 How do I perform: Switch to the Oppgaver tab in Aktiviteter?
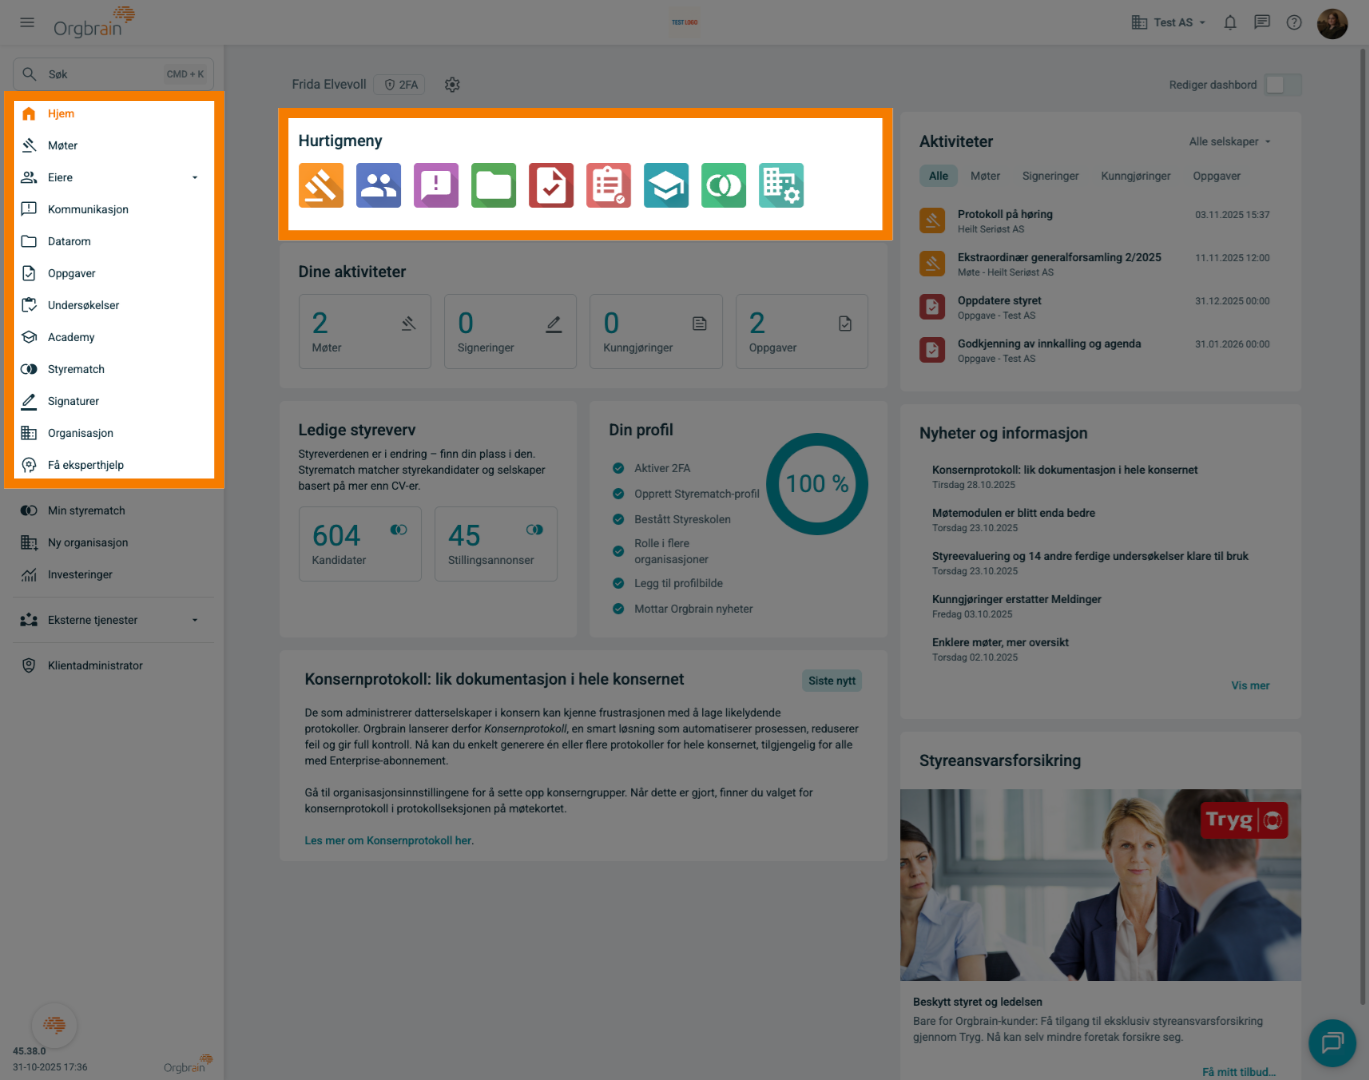1216,176
